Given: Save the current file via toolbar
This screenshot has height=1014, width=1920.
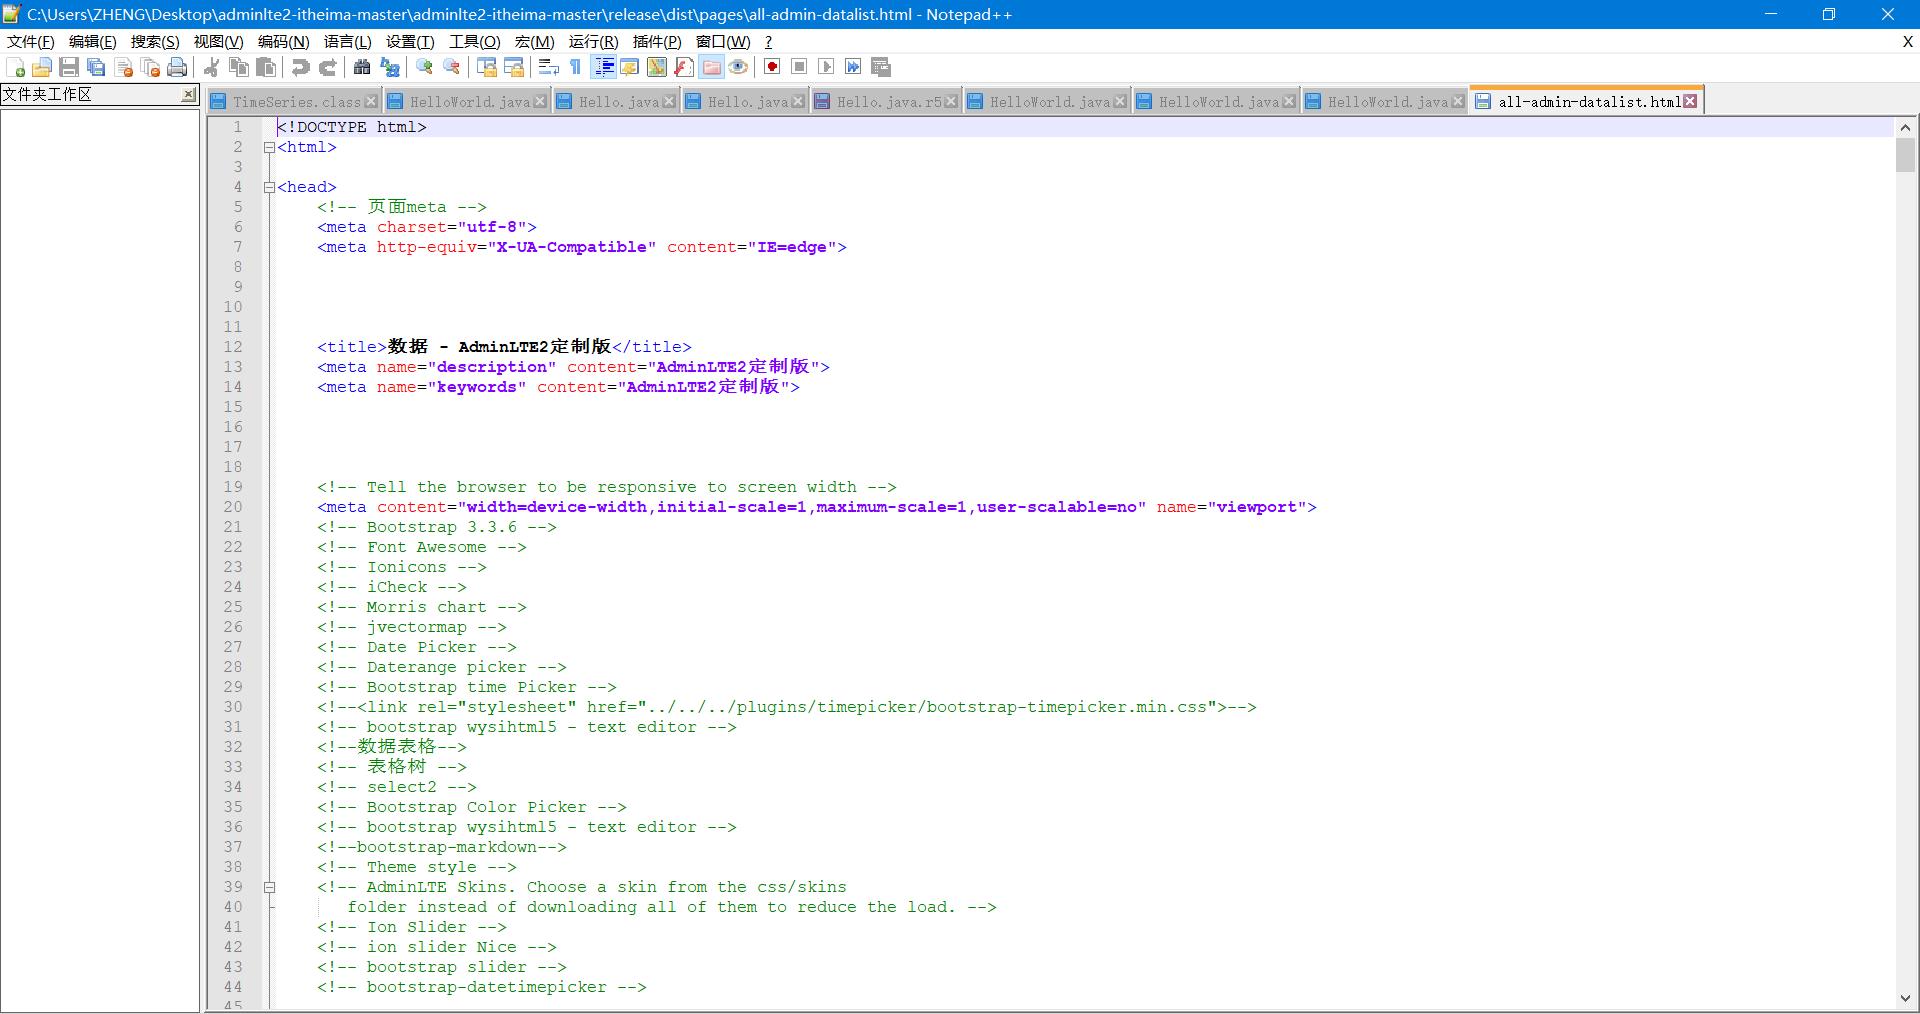Looking at the screenshot, I should click(x=69, y=67).
